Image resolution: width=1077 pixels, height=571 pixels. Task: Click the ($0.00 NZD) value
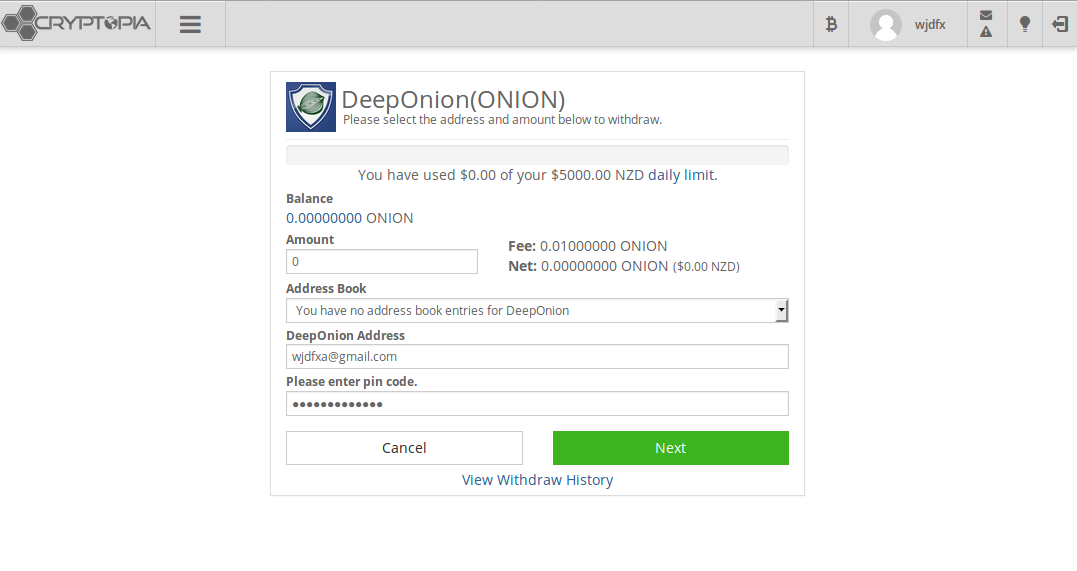(x=706, y=267)
